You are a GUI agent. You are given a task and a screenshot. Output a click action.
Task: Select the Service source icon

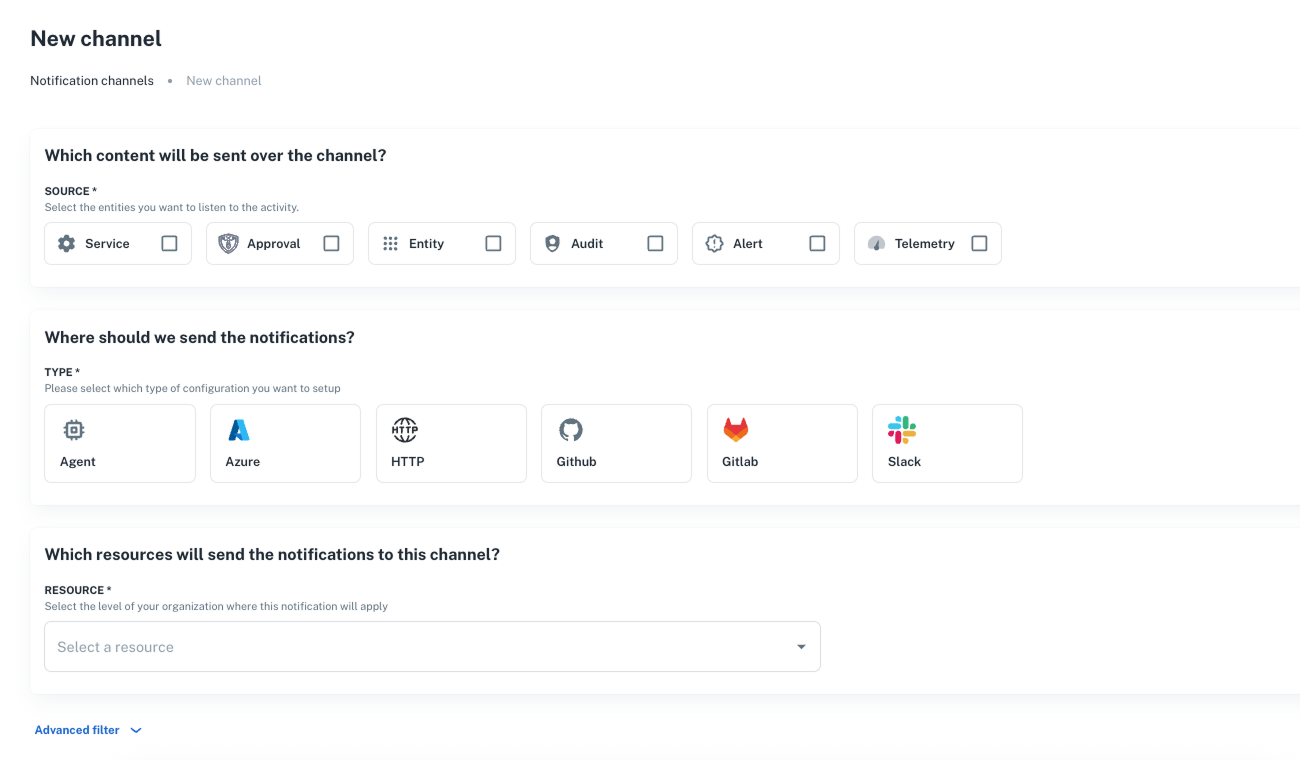66,243
